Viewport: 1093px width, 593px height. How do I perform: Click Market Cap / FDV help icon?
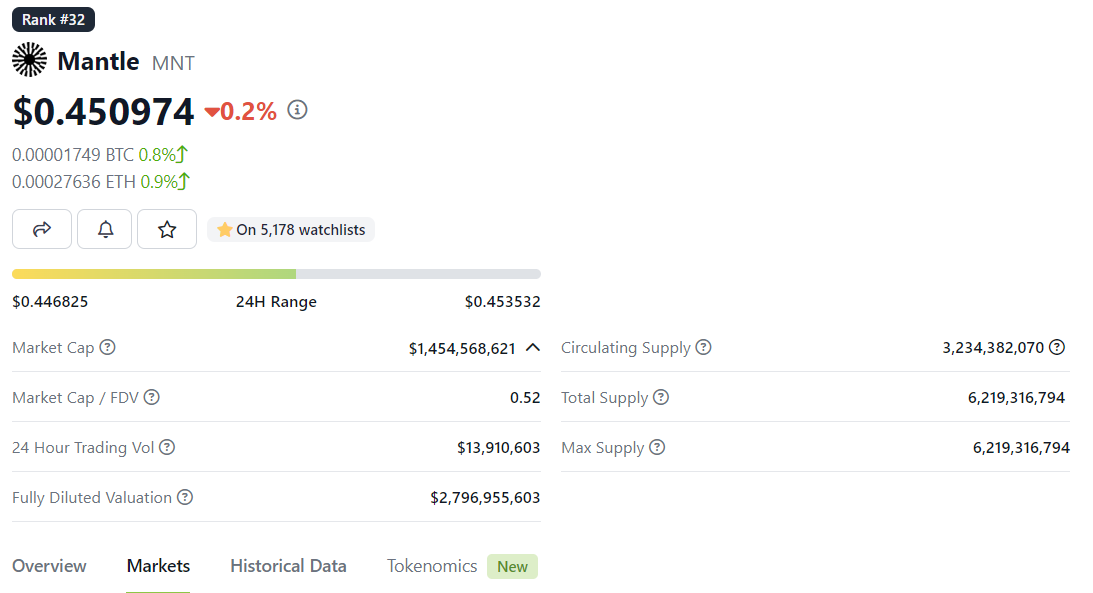point(151,397)
